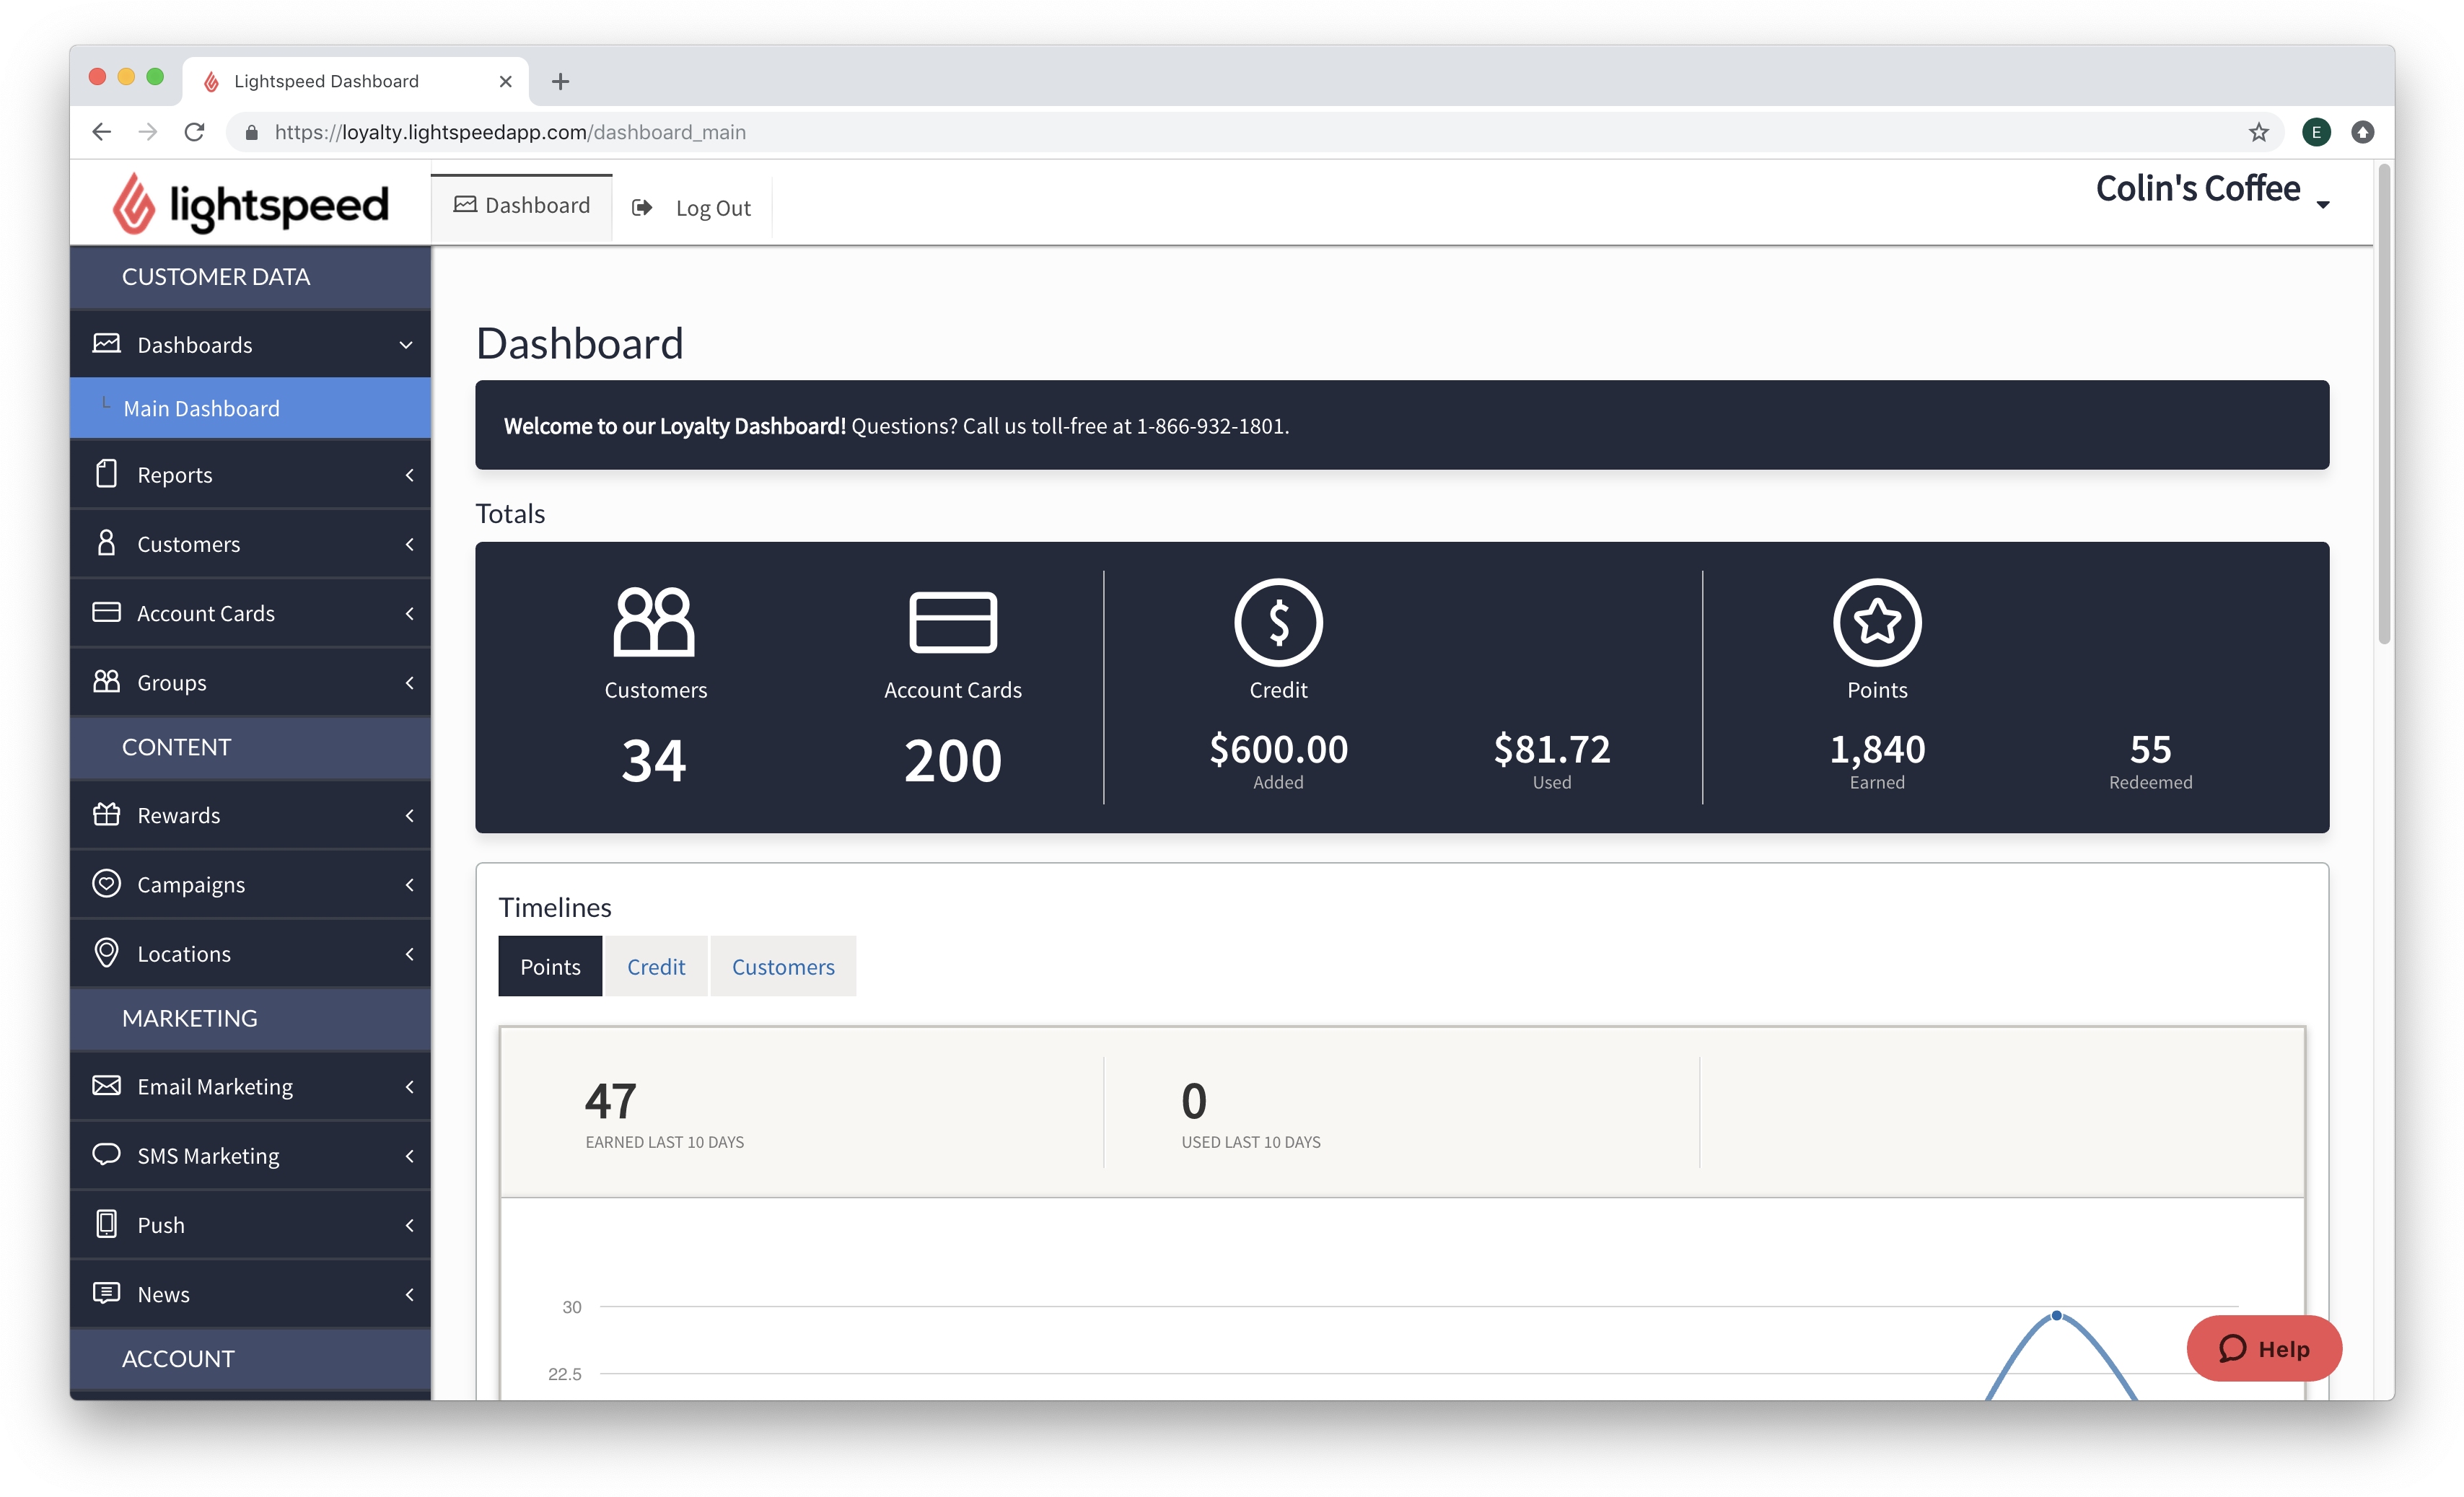2464x1497 pixels.
Task: Open the browser profile avatar E
Action: [x=2316, y=132]
